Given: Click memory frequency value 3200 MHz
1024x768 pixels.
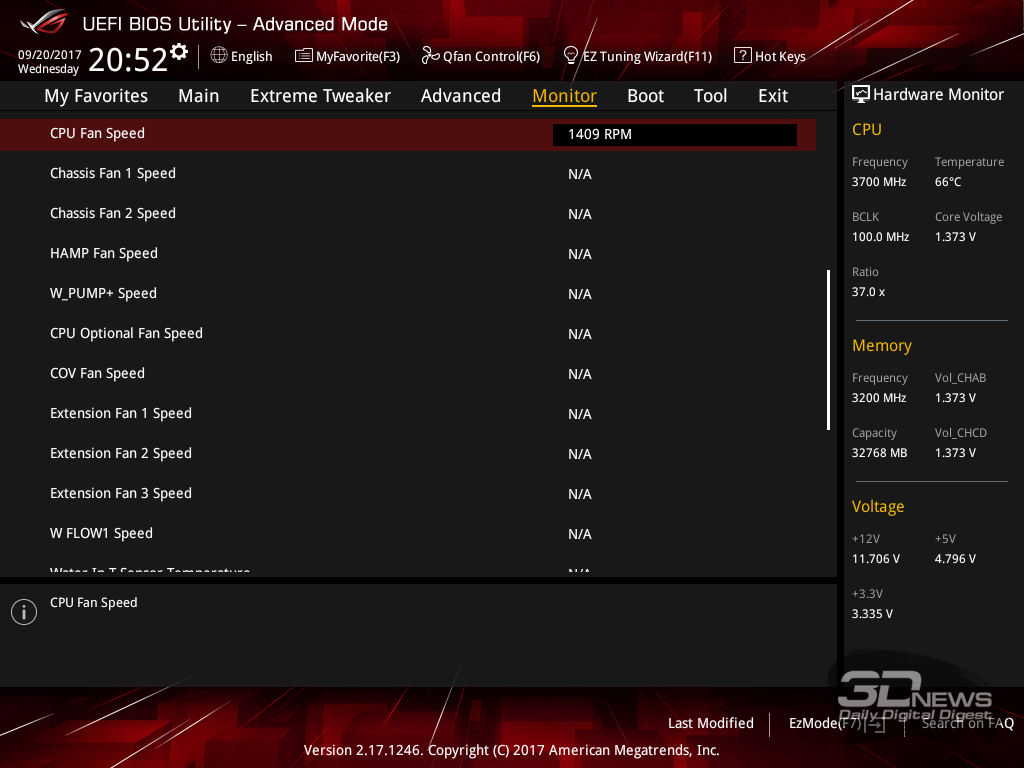Looking at the screenshot, I should [x=879, y=398].
